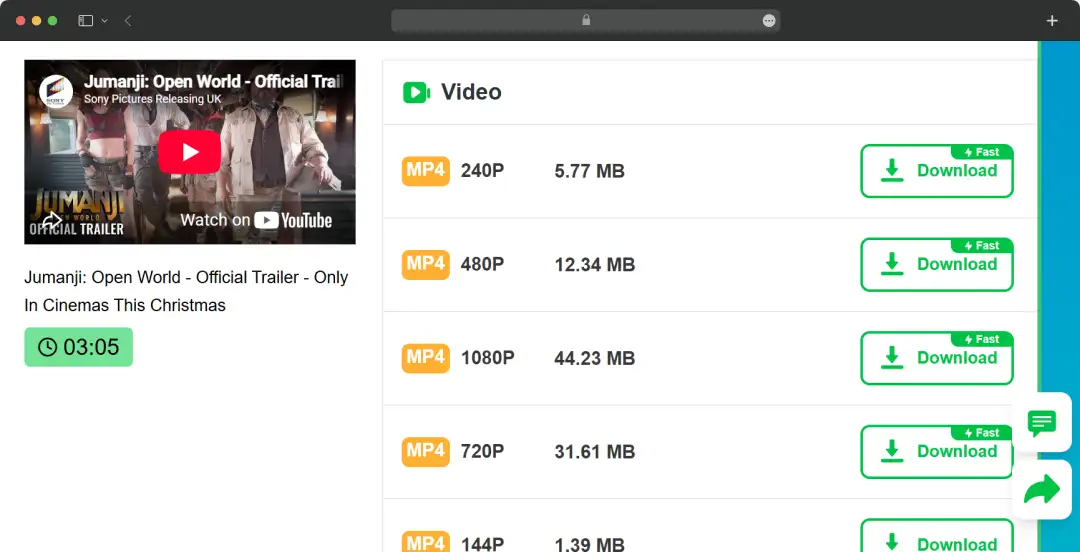The image size is (1080, 552).
Task: Click the lock icon in address bar
Action: (x=586, y=21)
